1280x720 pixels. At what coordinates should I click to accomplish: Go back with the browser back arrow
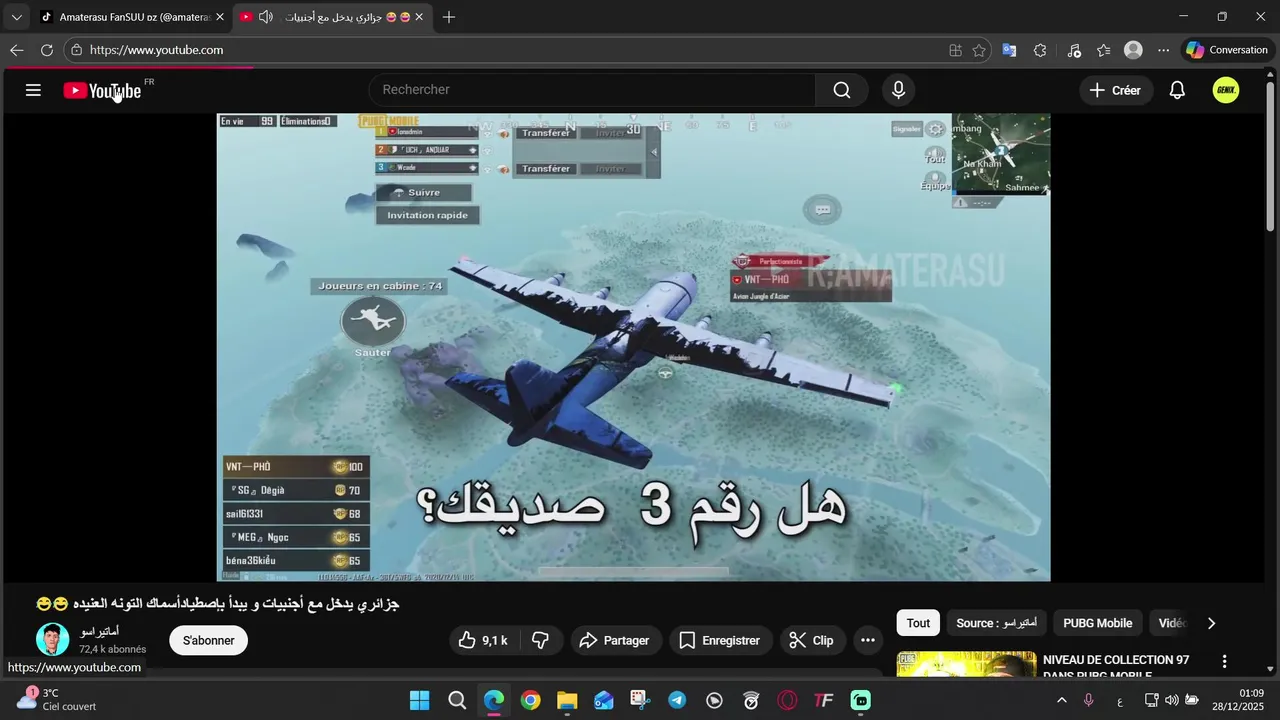pyautogui.click(x=17, y=50)
